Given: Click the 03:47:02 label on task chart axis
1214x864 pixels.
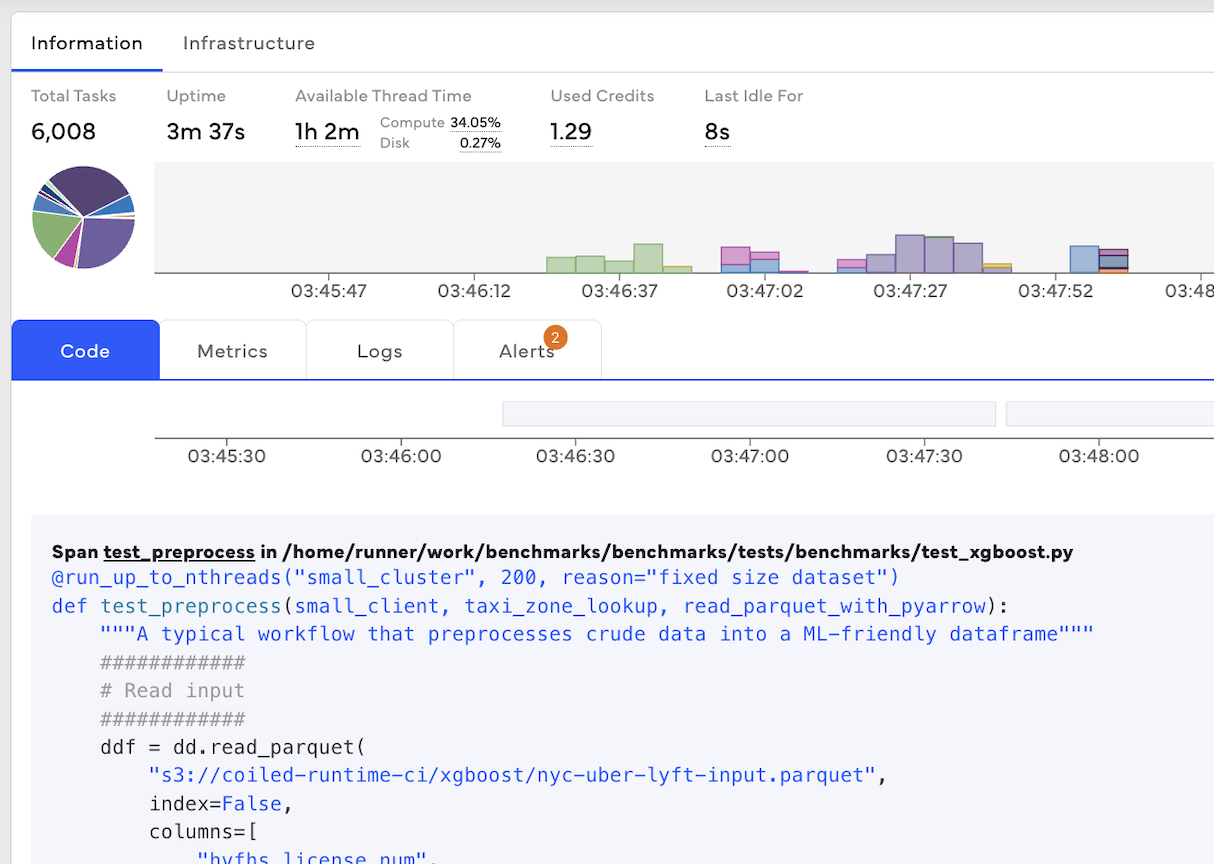Looking at the screenshot, I should (764, 291).
